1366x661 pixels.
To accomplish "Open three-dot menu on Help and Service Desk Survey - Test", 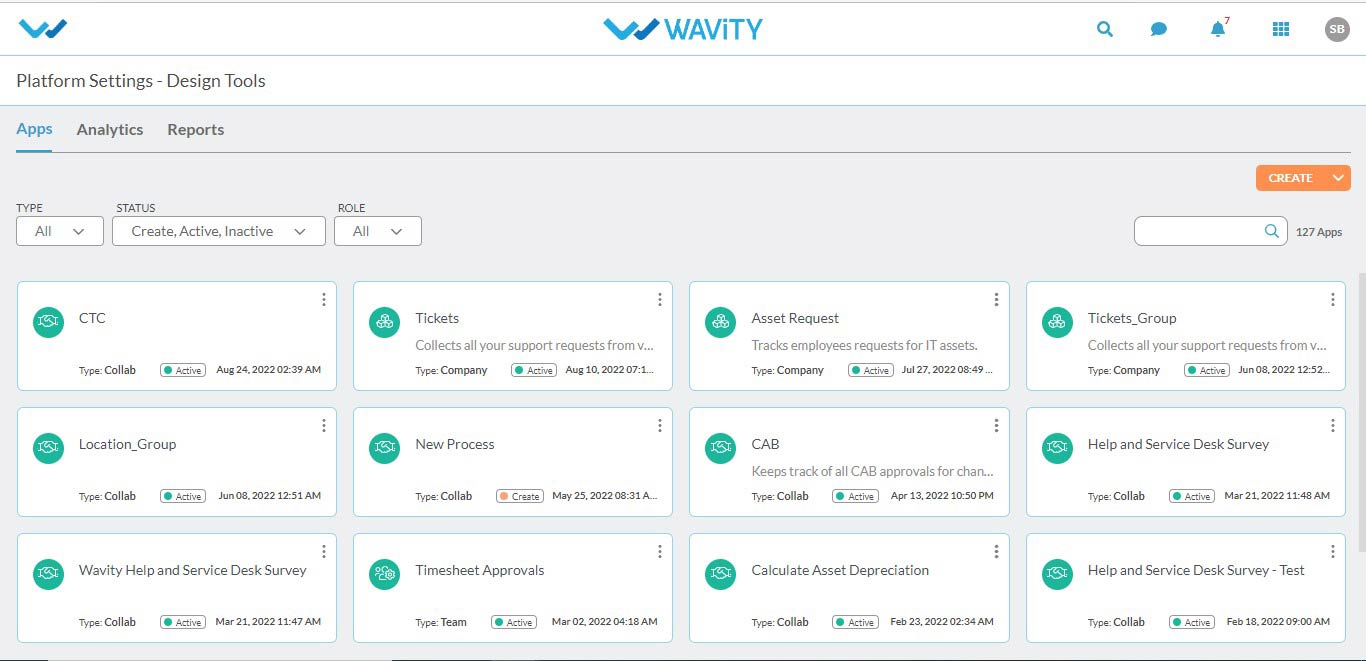I will [x=1333, y=552].
